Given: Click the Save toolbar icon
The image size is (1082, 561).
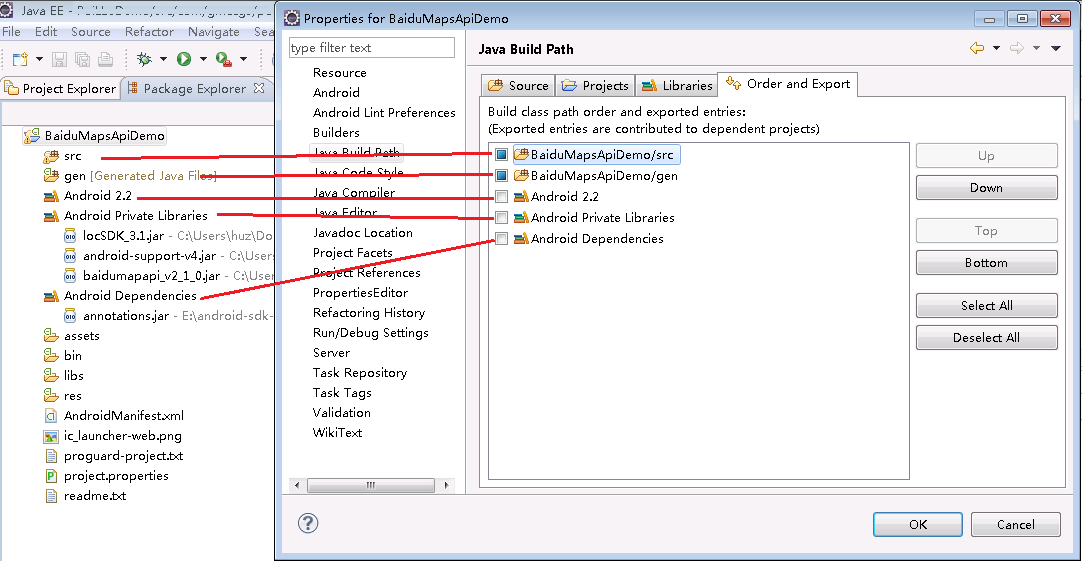Looking at the screenshot, I should [59, 59].
